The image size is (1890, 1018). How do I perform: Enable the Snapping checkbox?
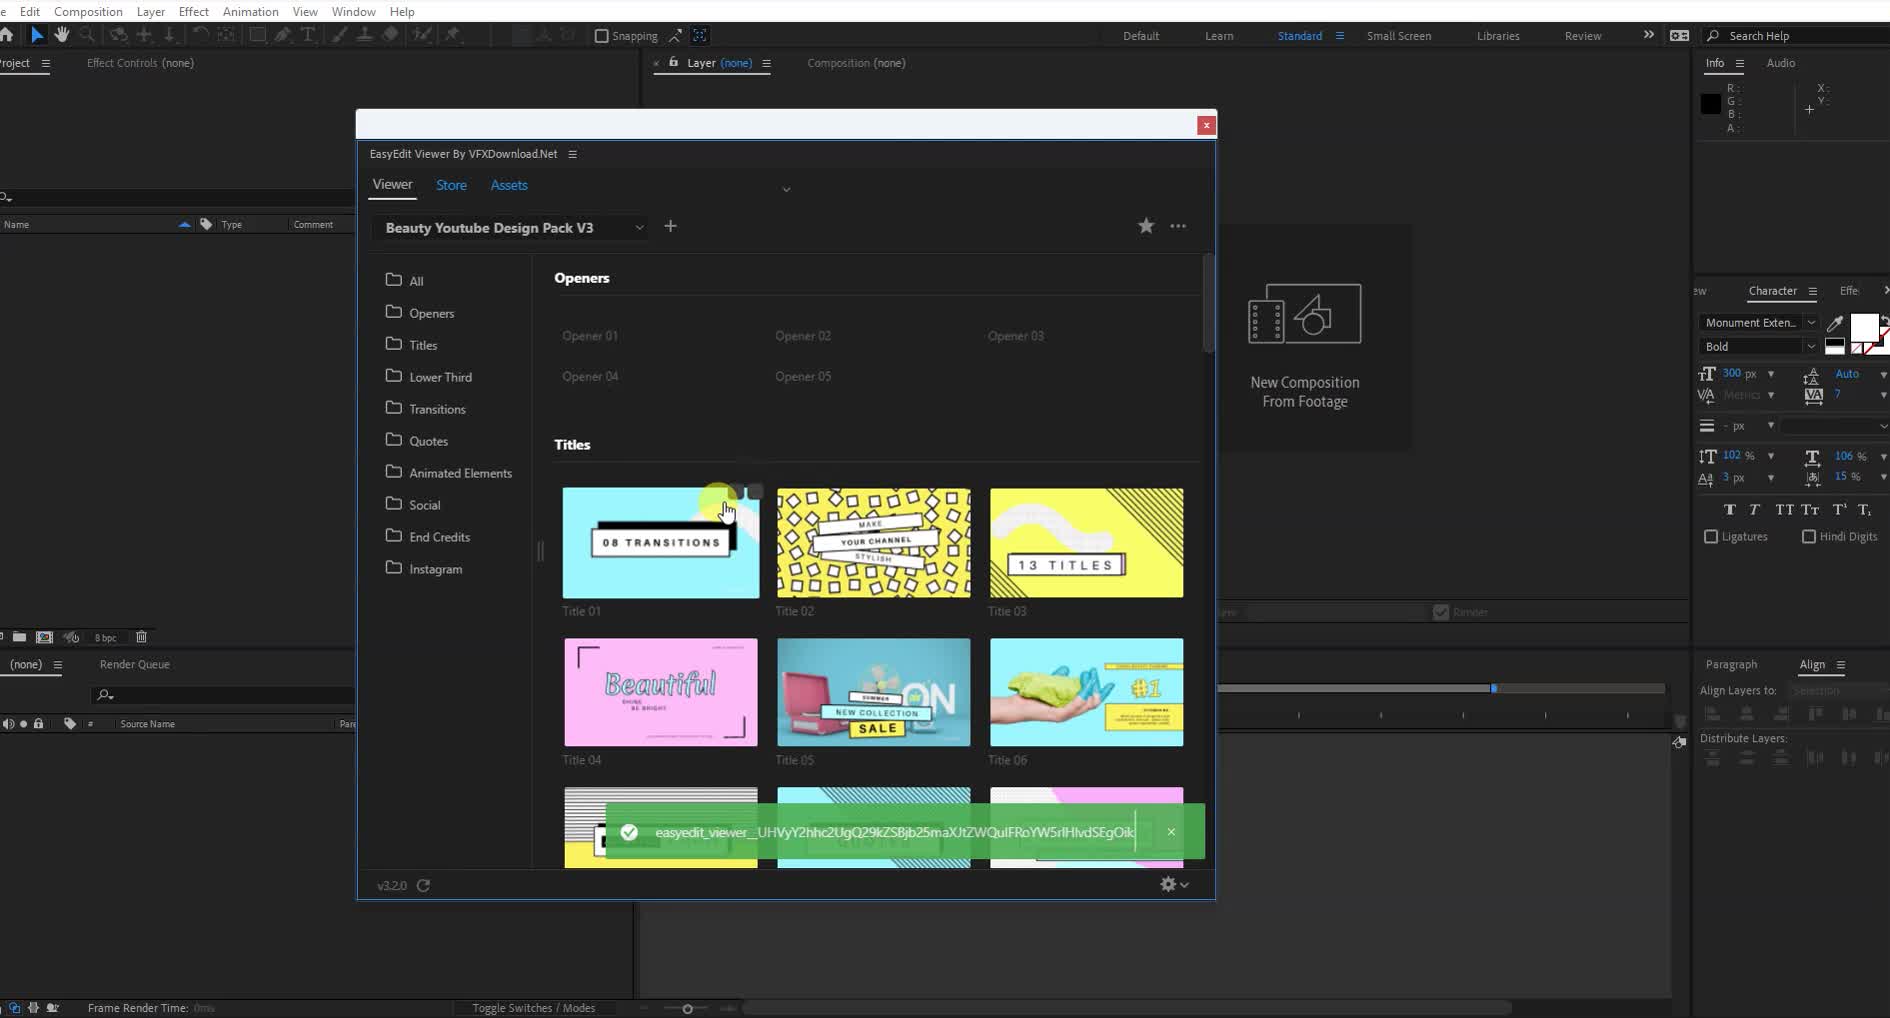coord(603,35)
